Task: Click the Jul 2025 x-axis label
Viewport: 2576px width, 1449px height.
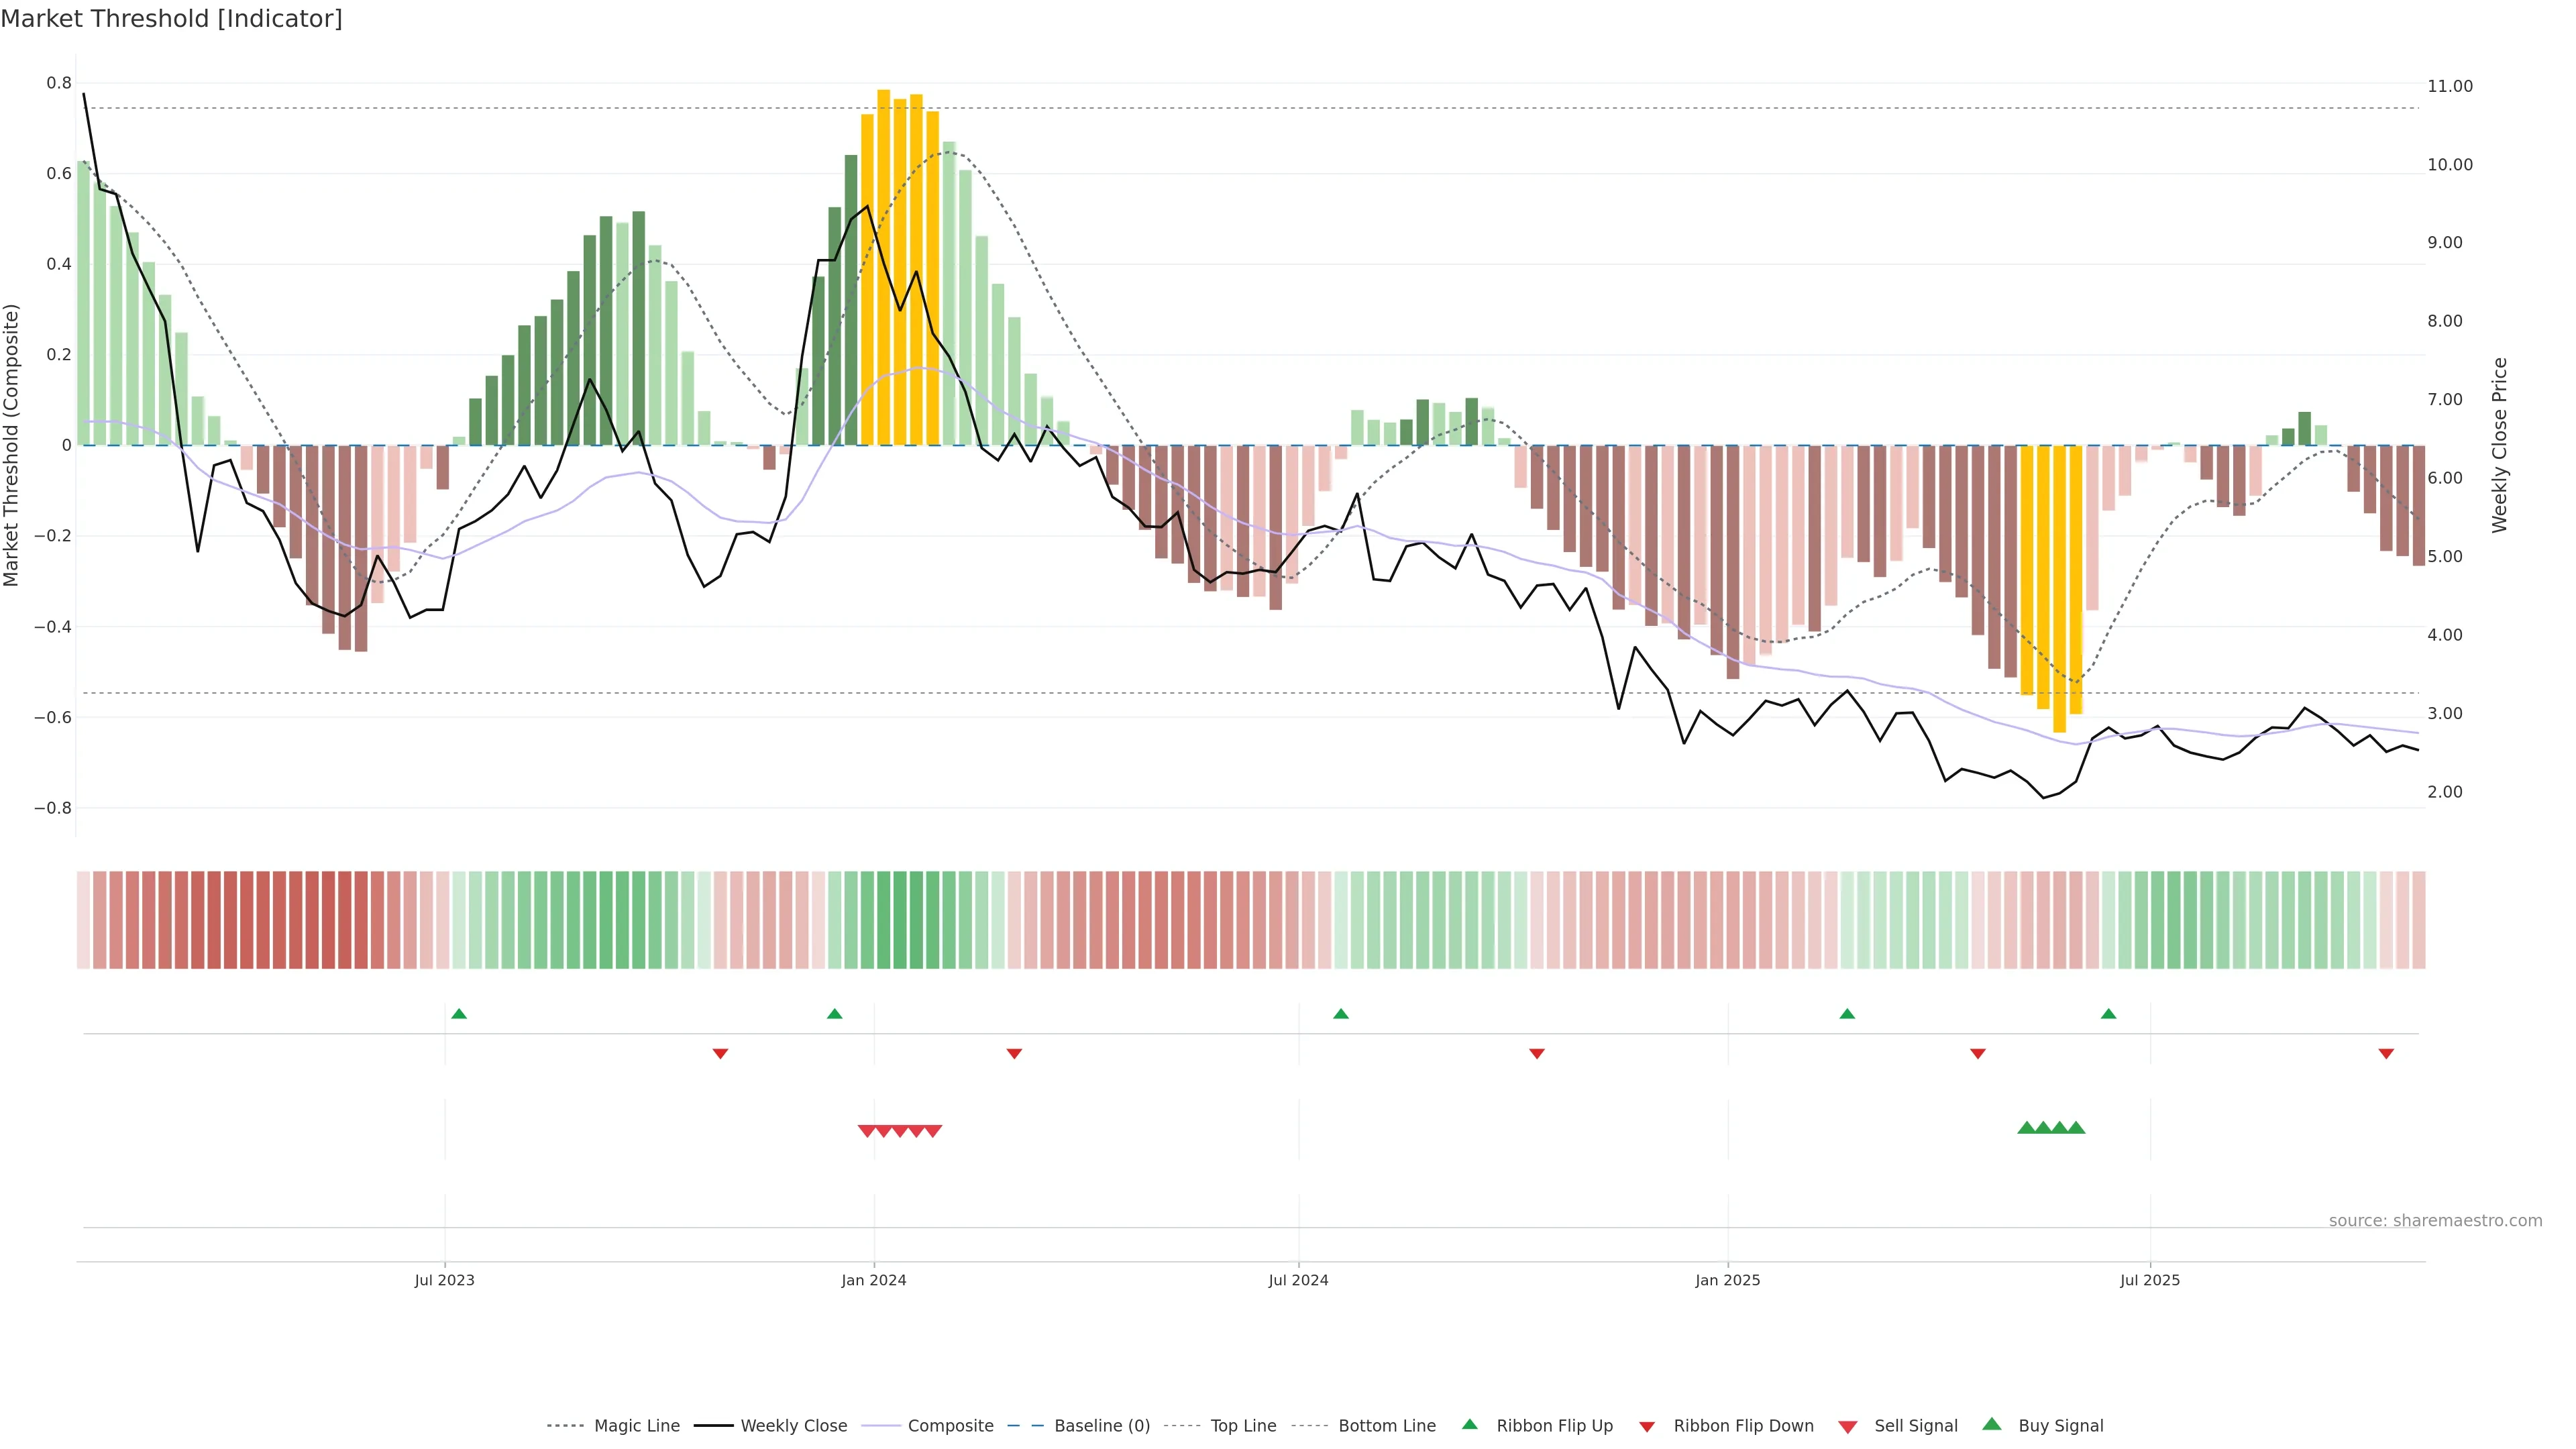Action: [2149, 1280]
